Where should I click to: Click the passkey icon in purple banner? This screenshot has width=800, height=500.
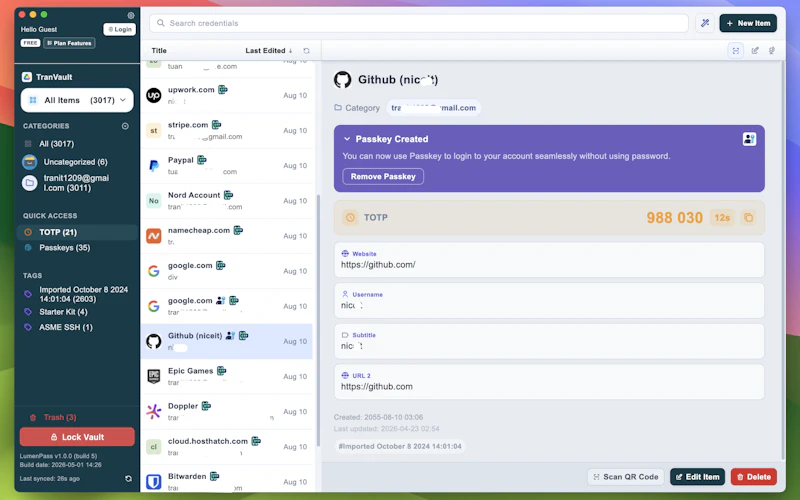pyautogui.click(x=749, y=139)
